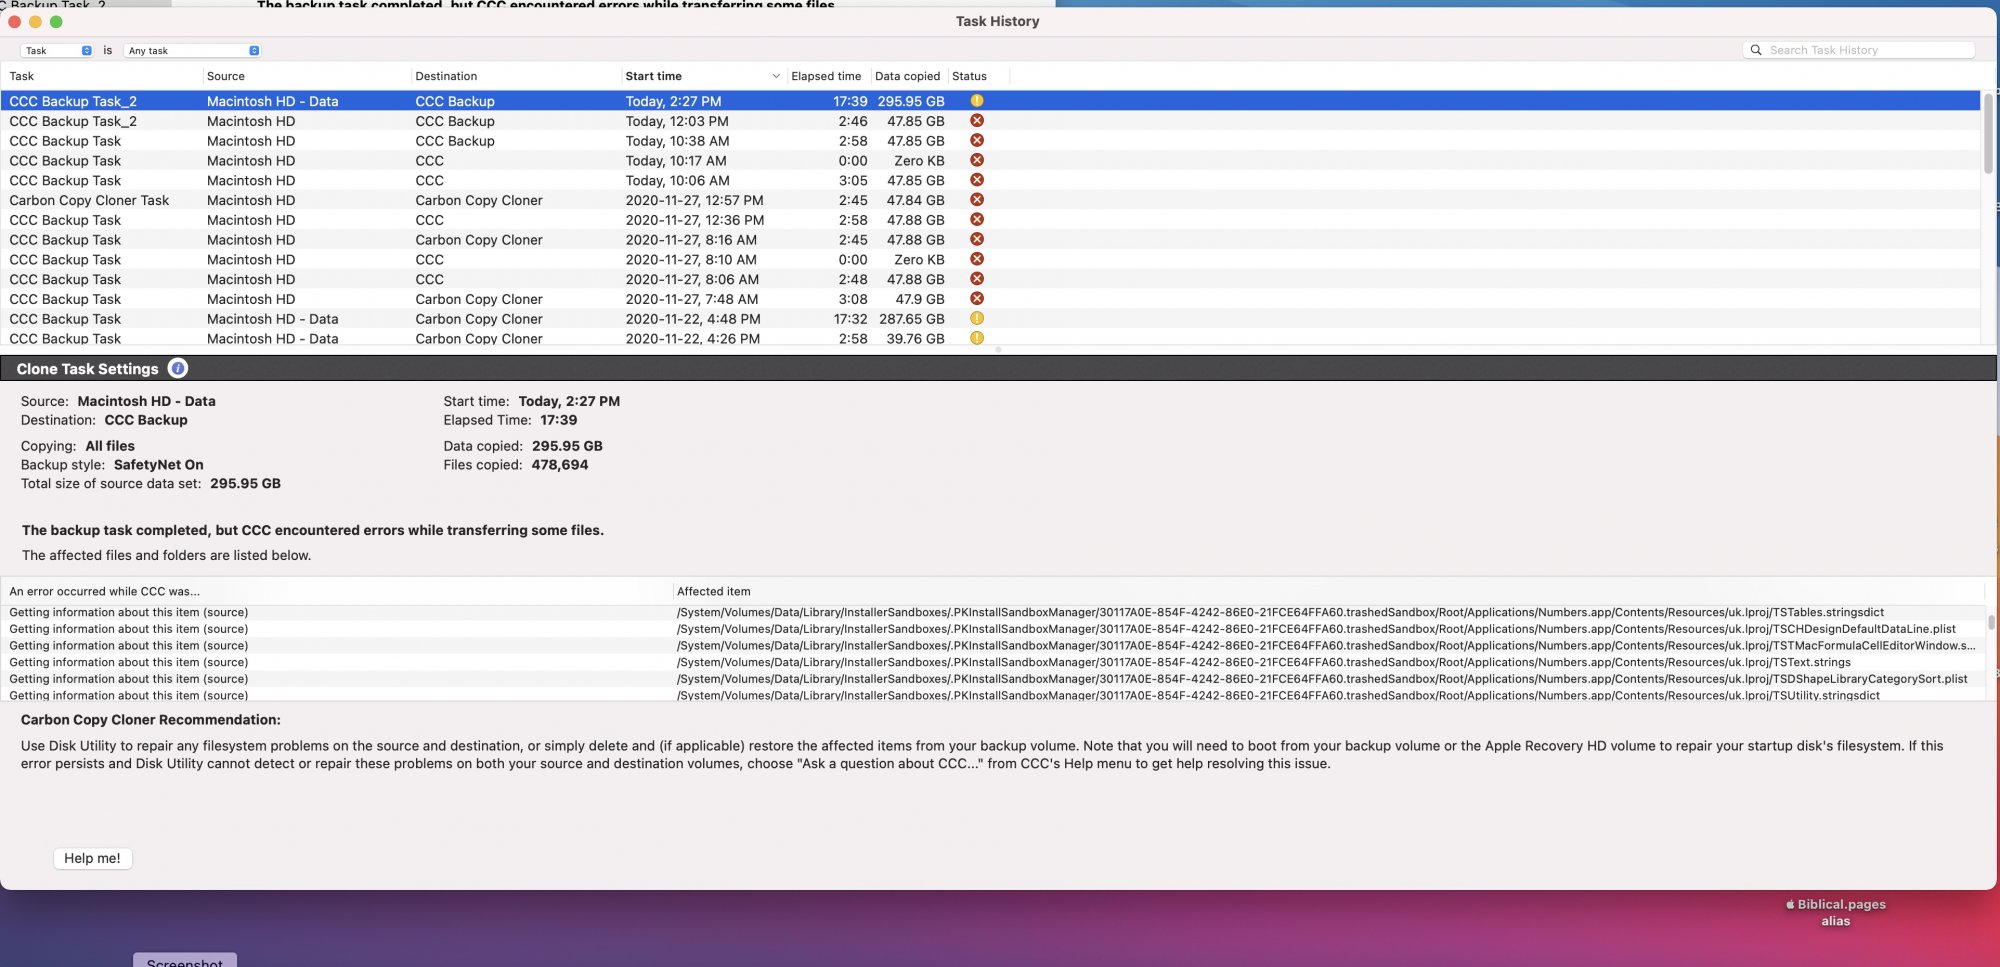Select CCC Backup Task_2 started Today 12:03 PM
Screen dimensions: 2000x967
[990, 121]
